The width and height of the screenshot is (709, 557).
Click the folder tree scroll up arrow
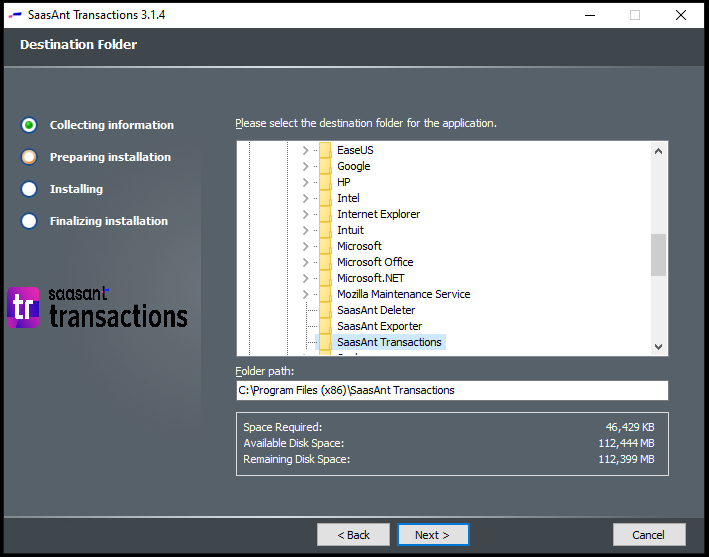(658, 151)
